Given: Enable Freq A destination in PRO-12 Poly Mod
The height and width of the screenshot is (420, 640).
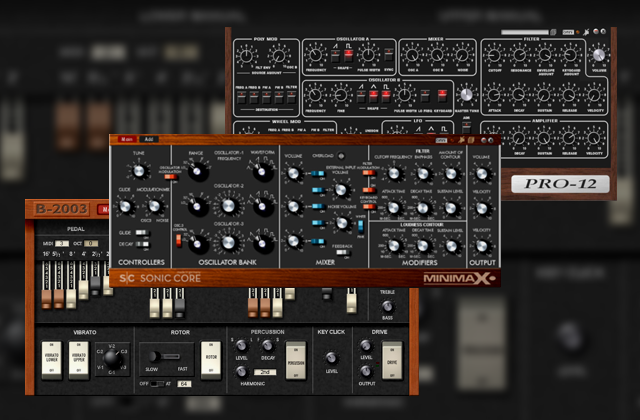Looking at the screenshot, I should (x=241, y=98).
